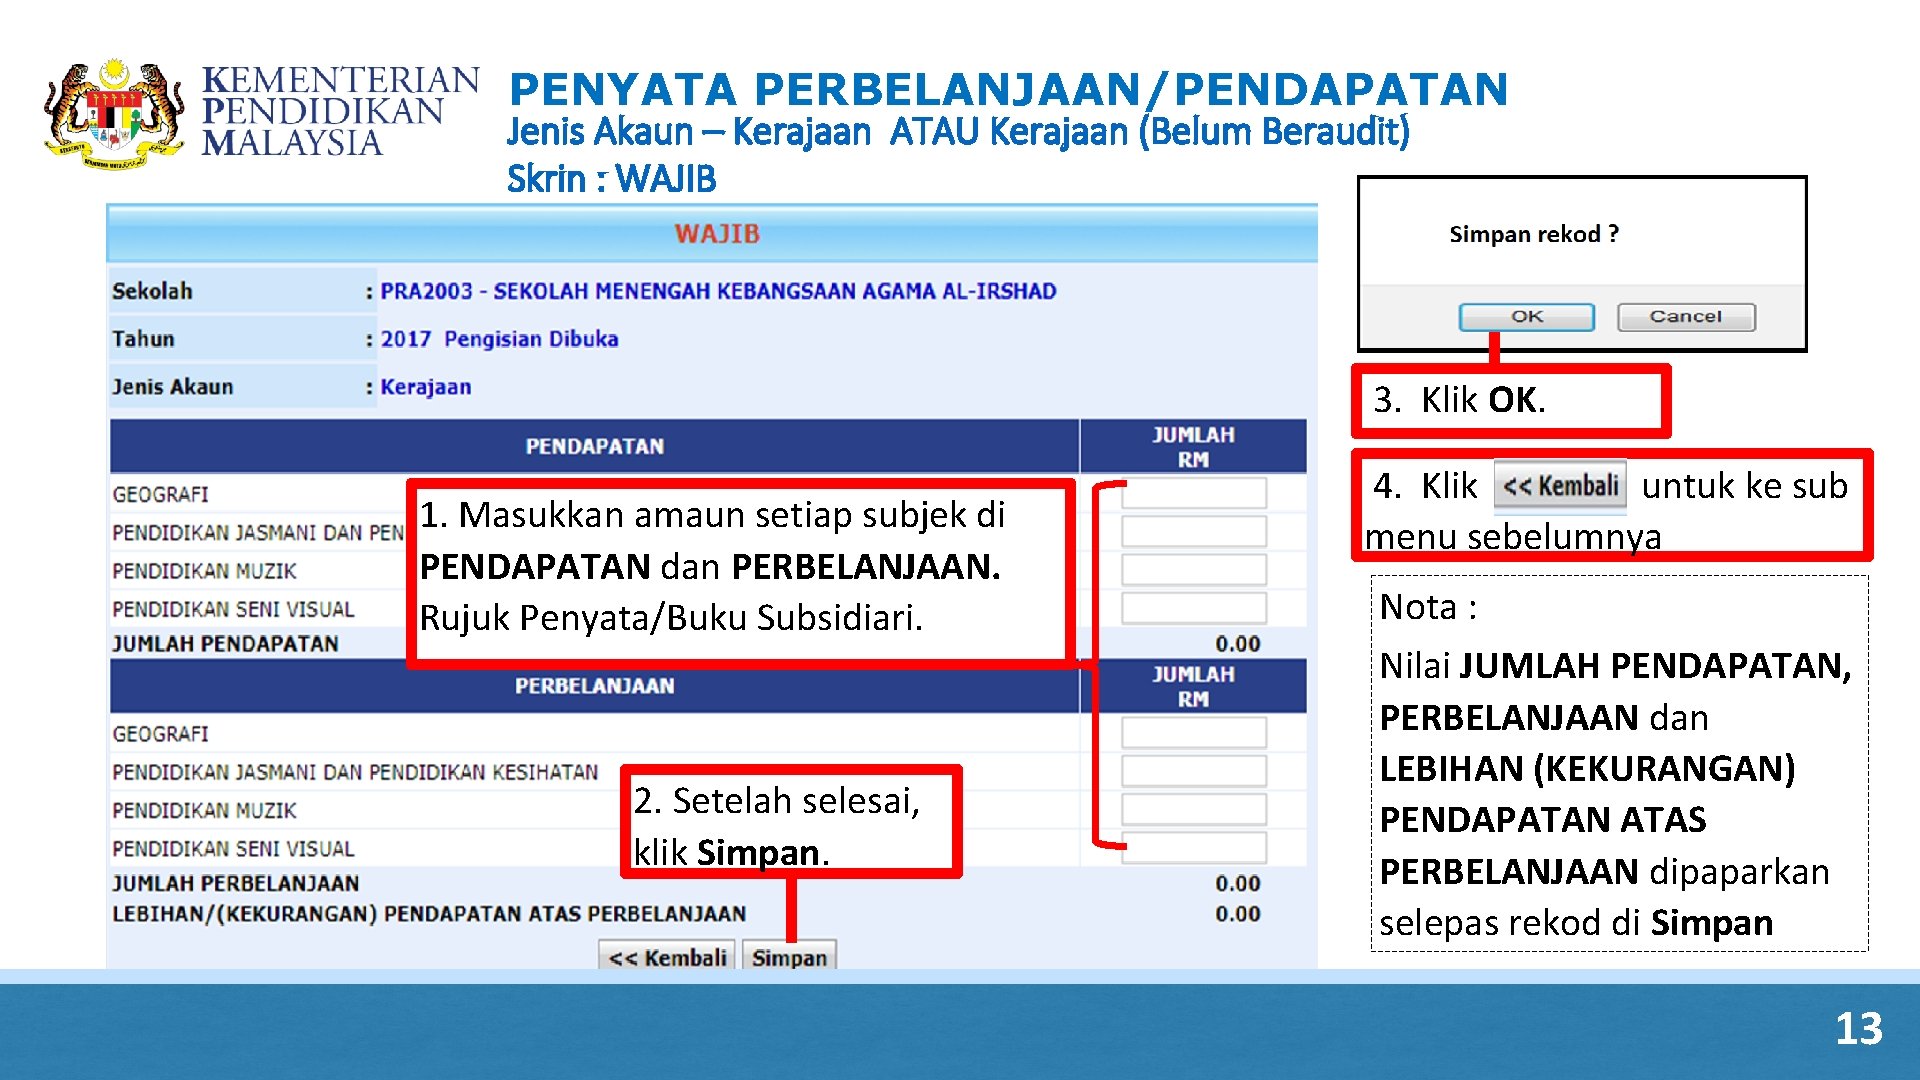
Task: Click PENDIDIKAN MUZIK label under Perbelanjaan
Action: pyautogui.click(x=204, y=810)
